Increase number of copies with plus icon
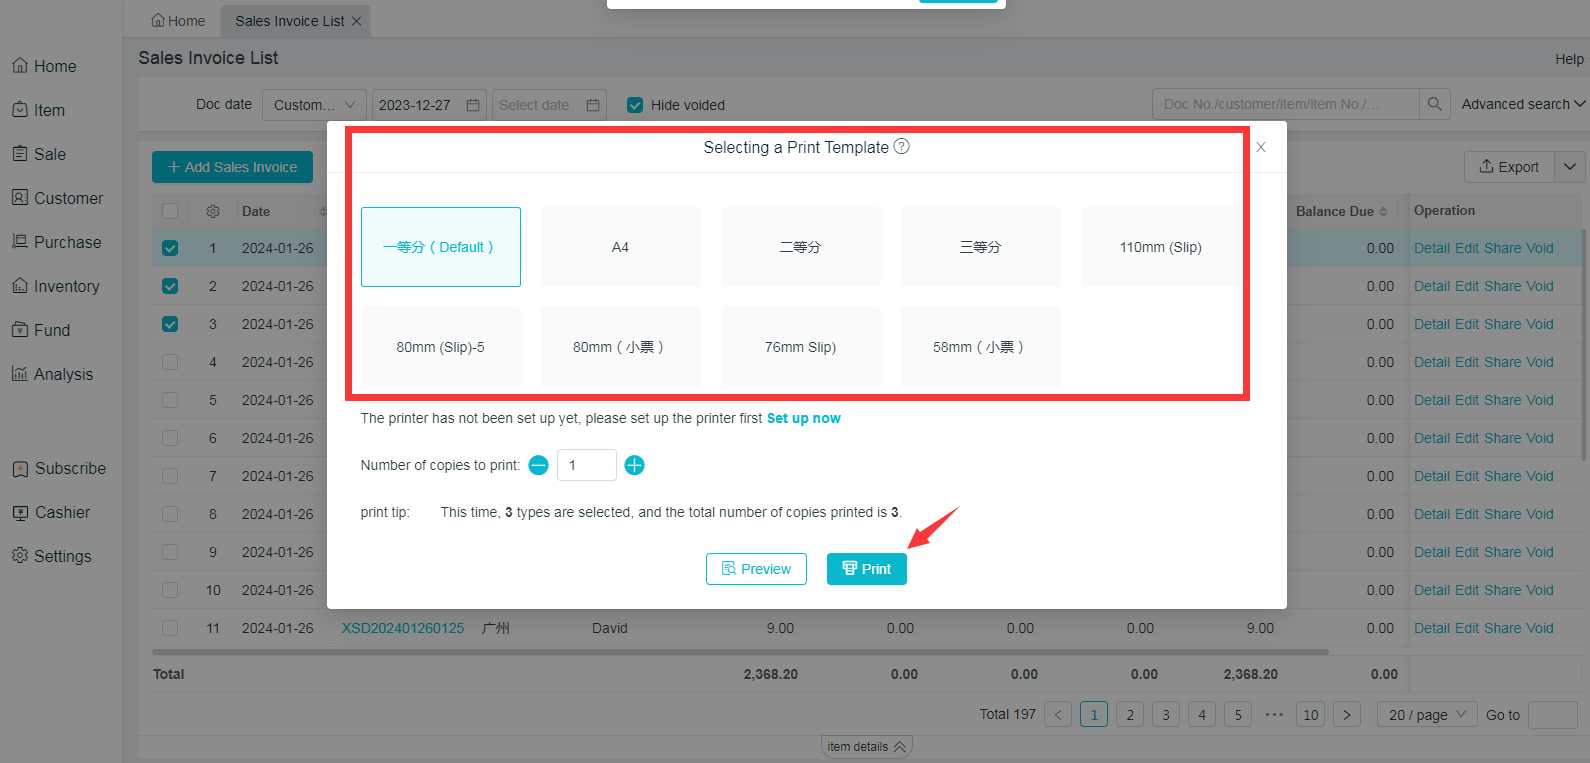This screenshot has height=763, width=1590. (634, 465)
